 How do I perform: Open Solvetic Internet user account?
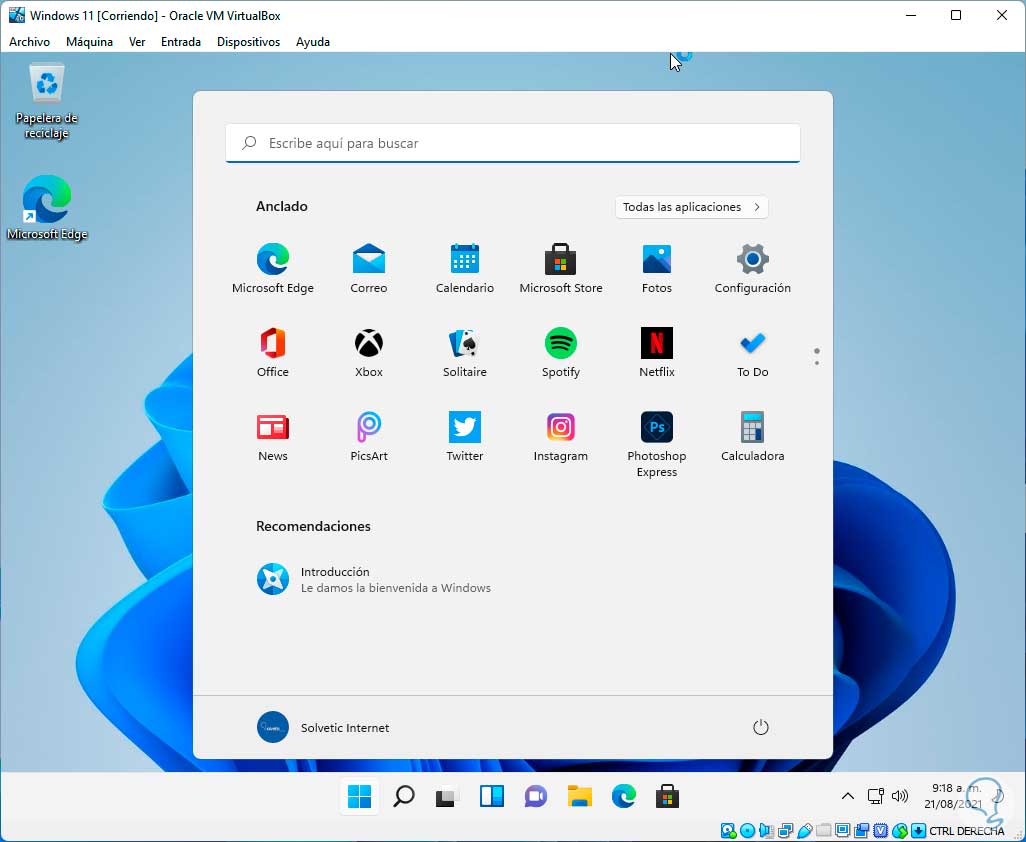pos(324,727)
